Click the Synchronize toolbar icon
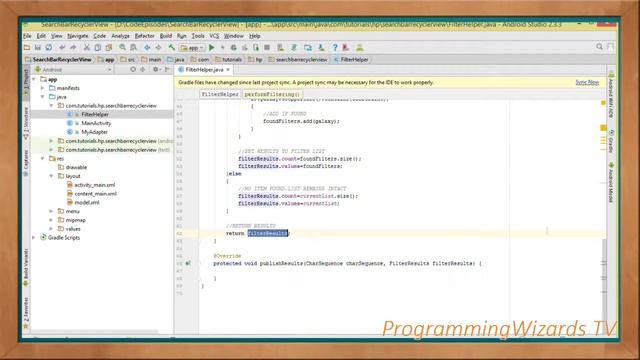 pyautogui.click(x=49, y=48)
